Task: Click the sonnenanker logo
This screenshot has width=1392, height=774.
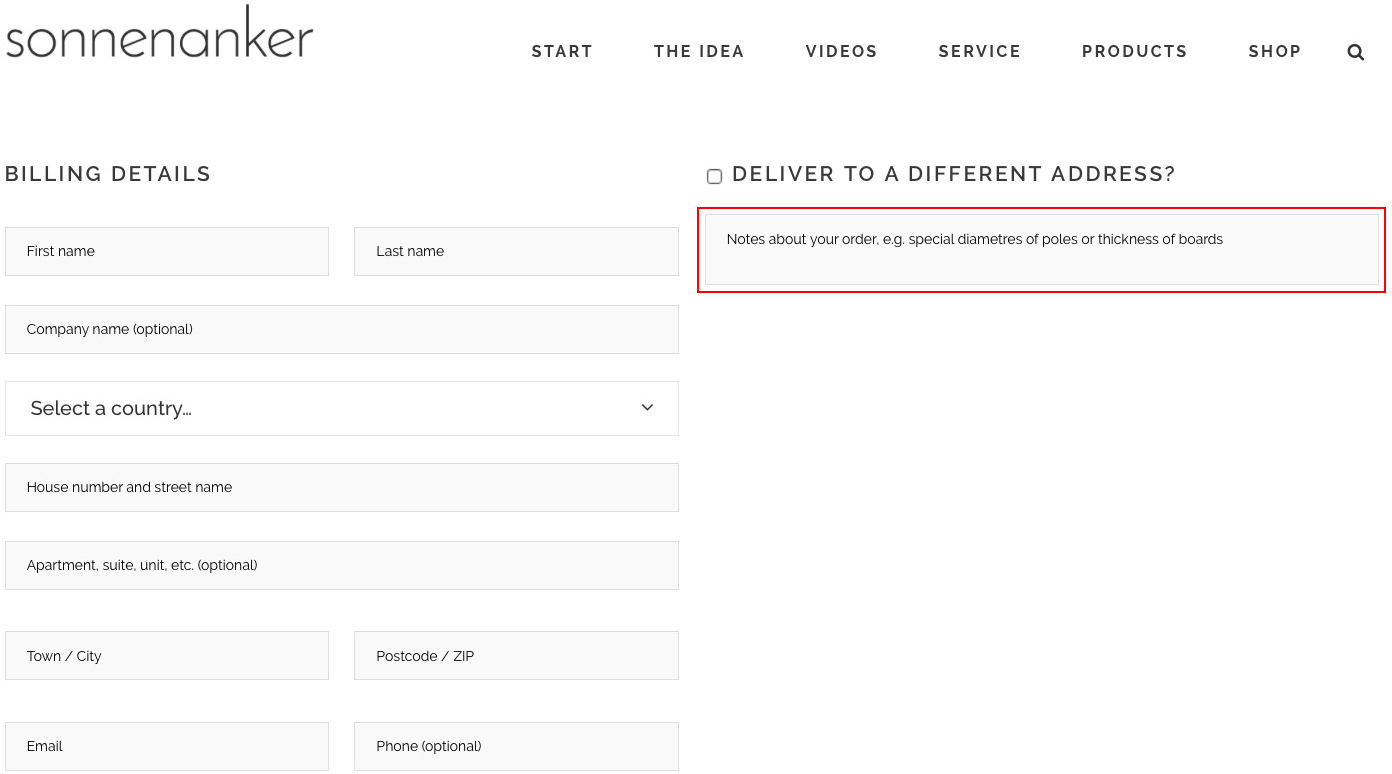Action: coord(160,33)
